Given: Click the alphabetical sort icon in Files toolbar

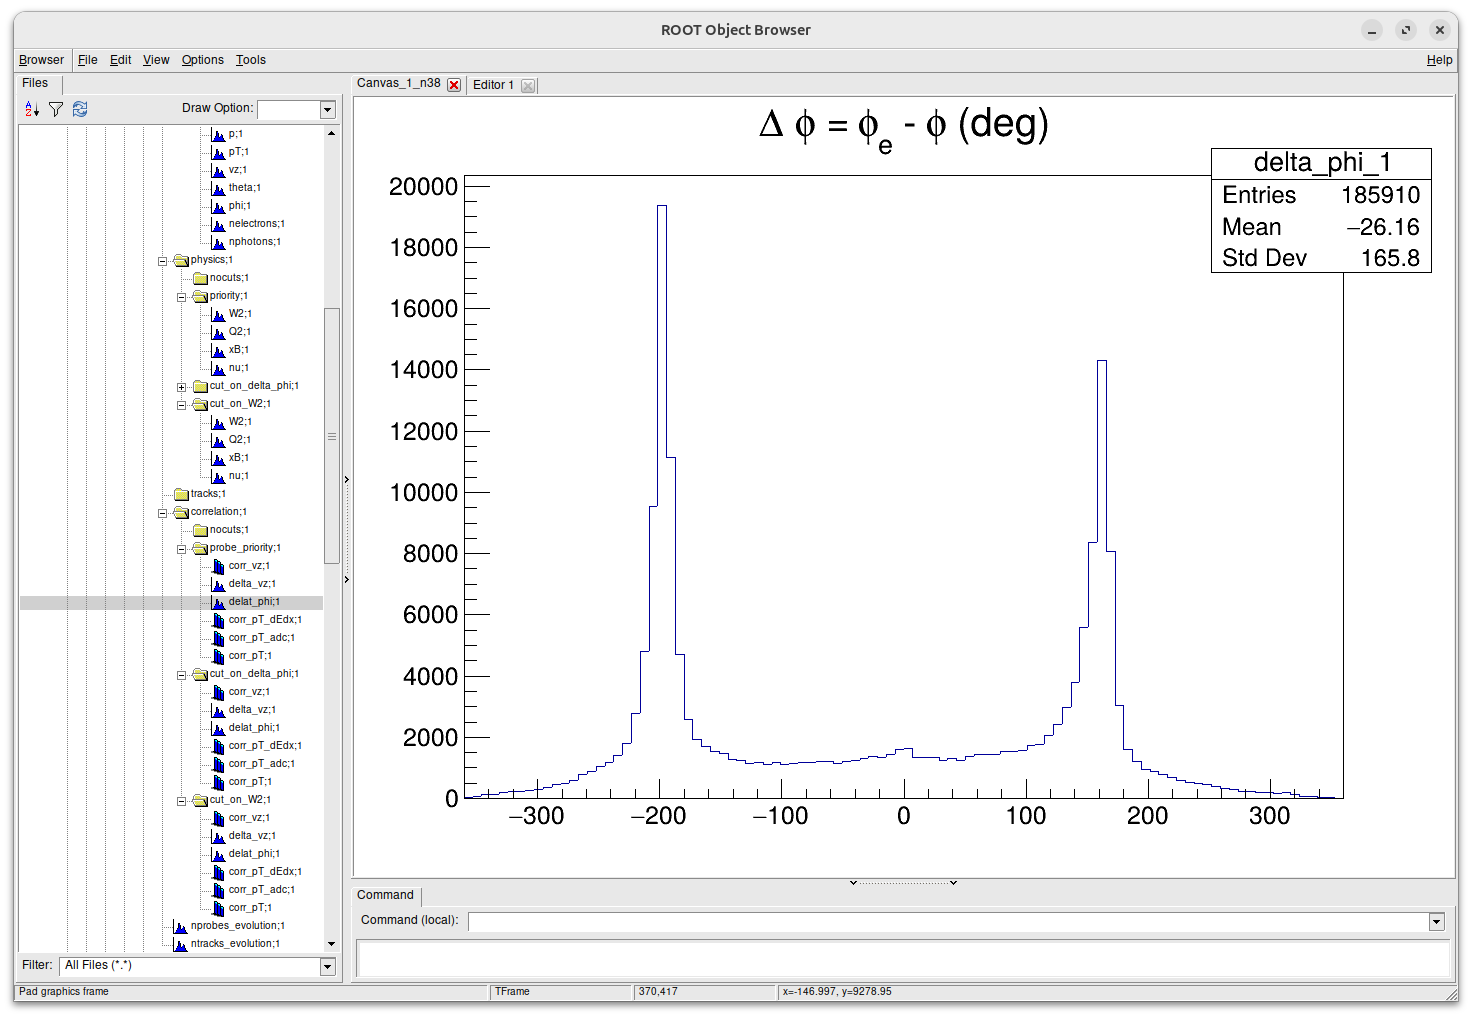Looking at the screenshot, I should (32, 109).
